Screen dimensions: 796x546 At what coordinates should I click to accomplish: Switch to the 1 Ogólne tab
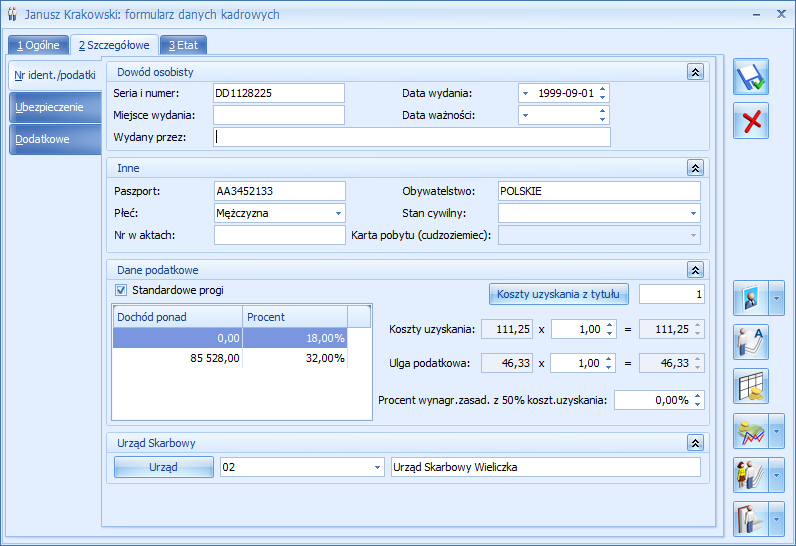[x=38, y=45]
